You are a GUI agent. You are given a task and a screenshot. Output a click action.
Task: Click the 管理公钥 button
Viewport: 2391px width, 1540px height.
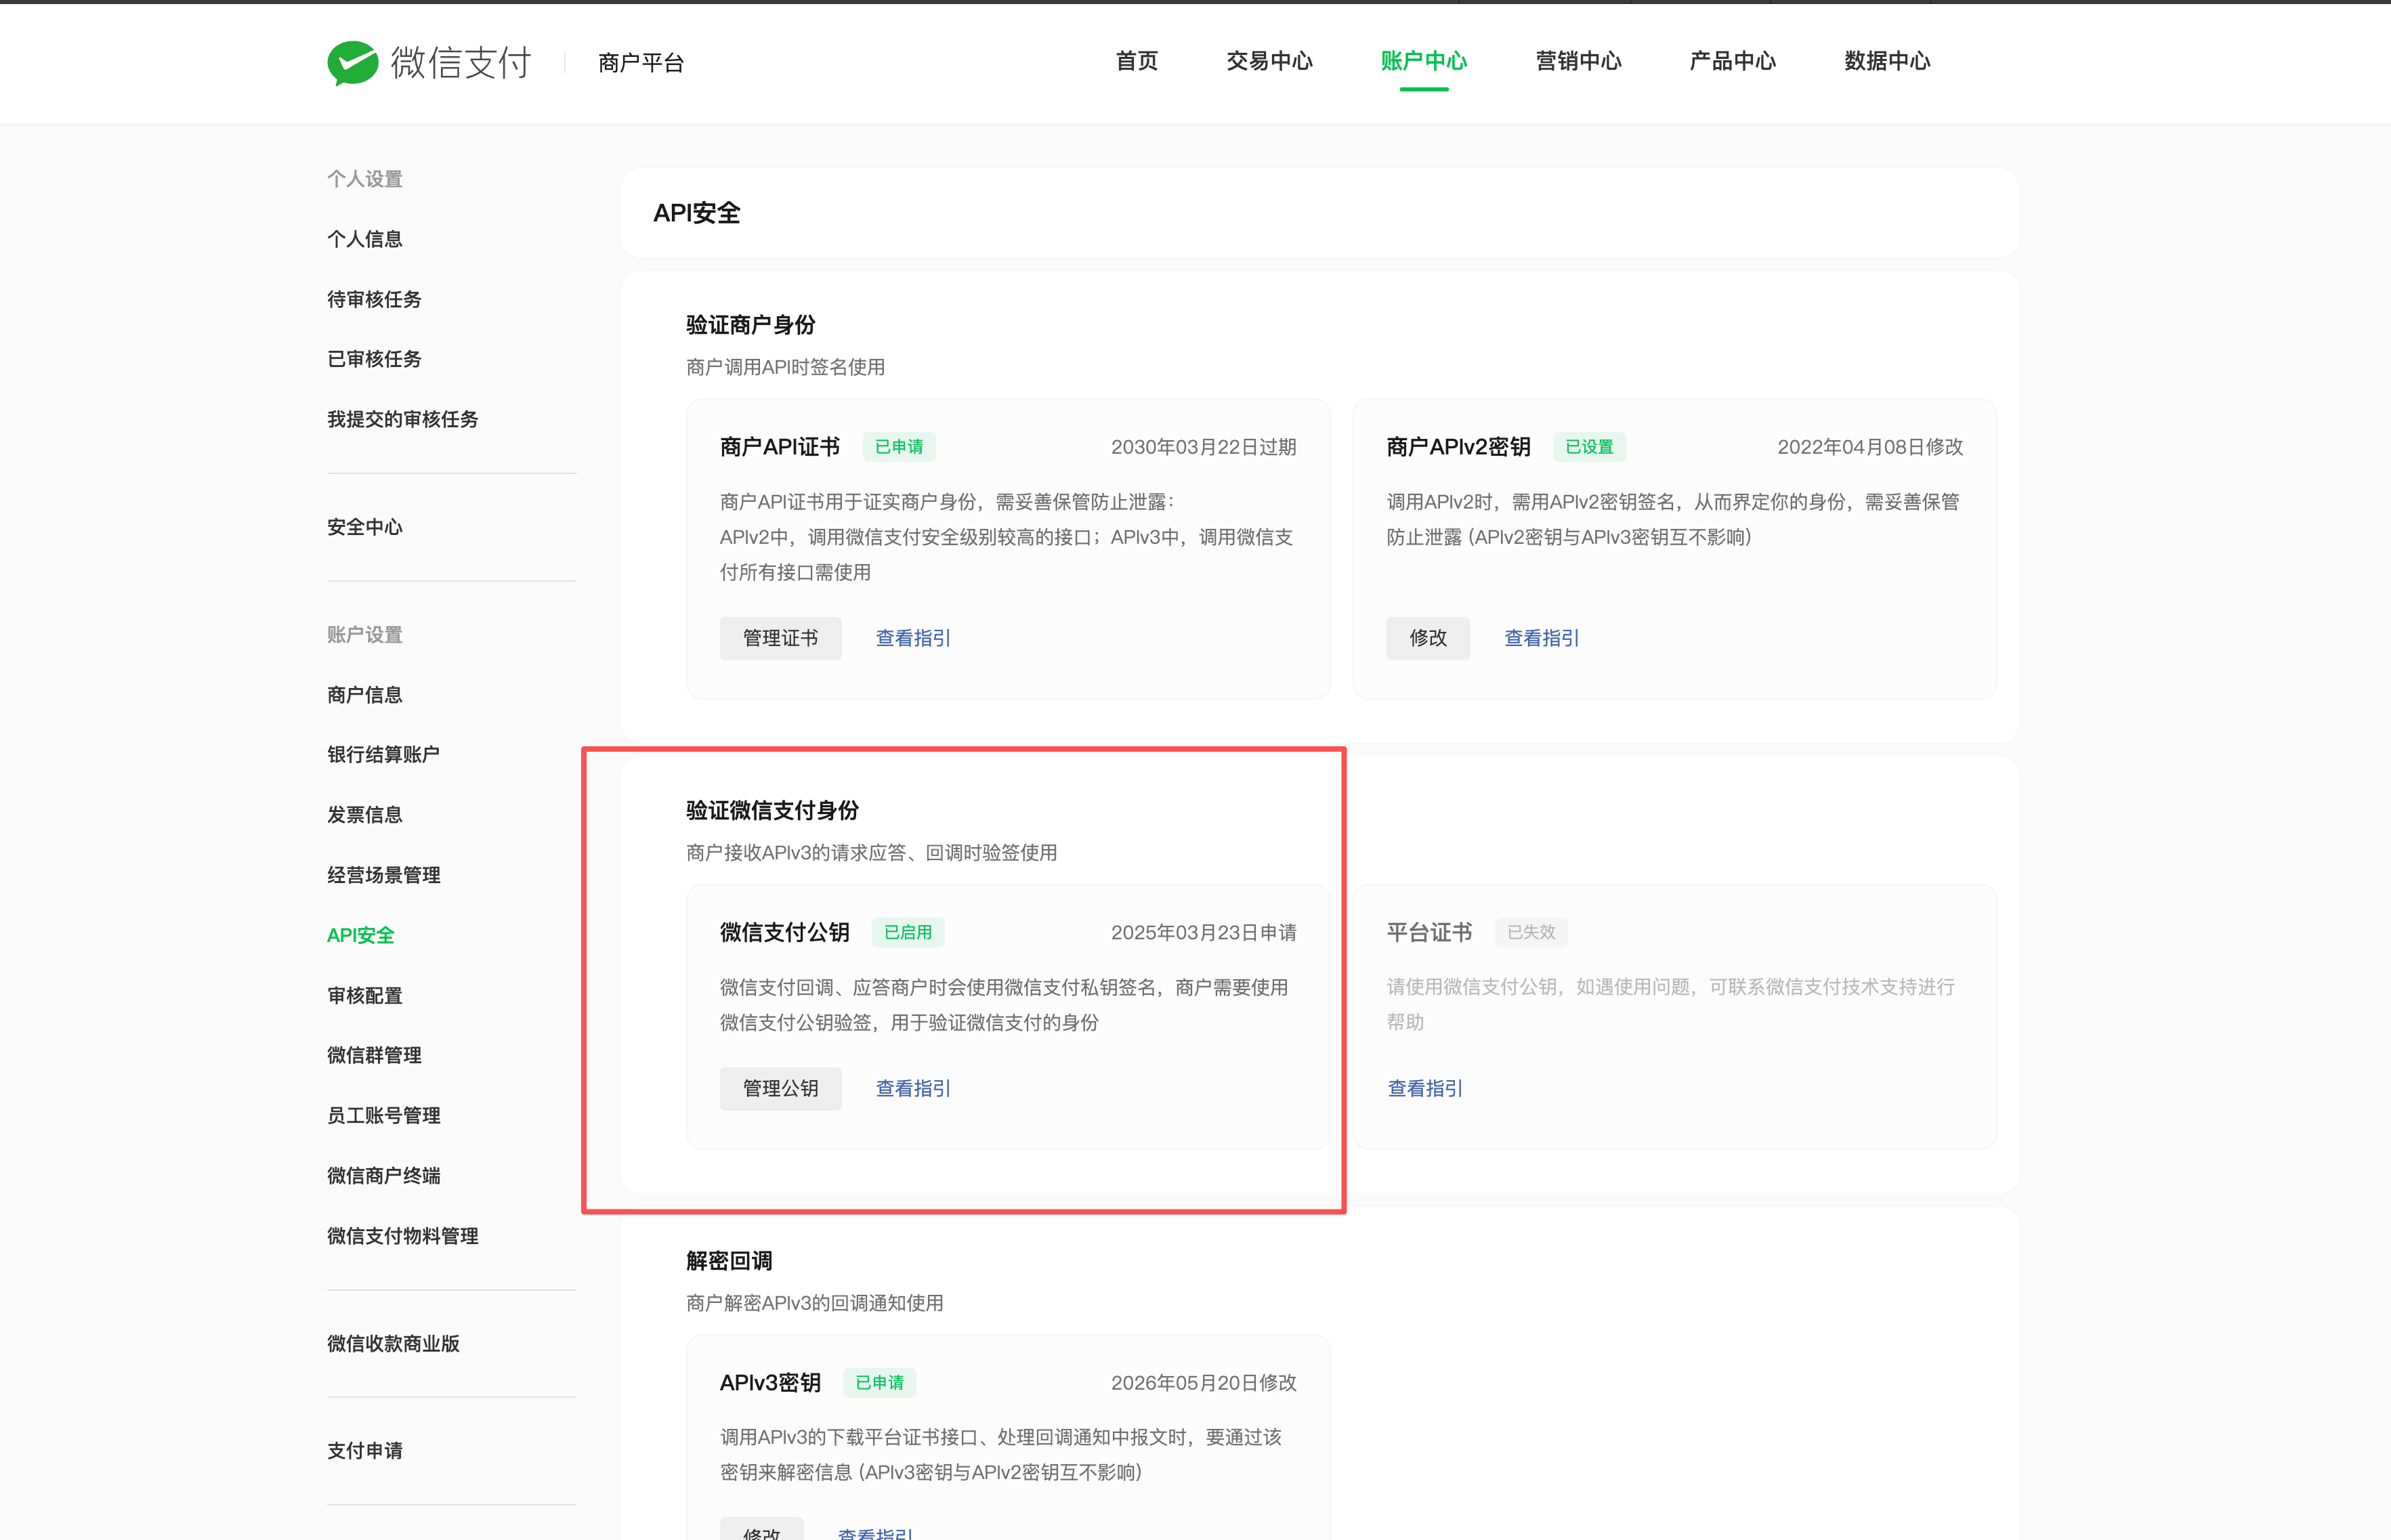coord(780,1088)
